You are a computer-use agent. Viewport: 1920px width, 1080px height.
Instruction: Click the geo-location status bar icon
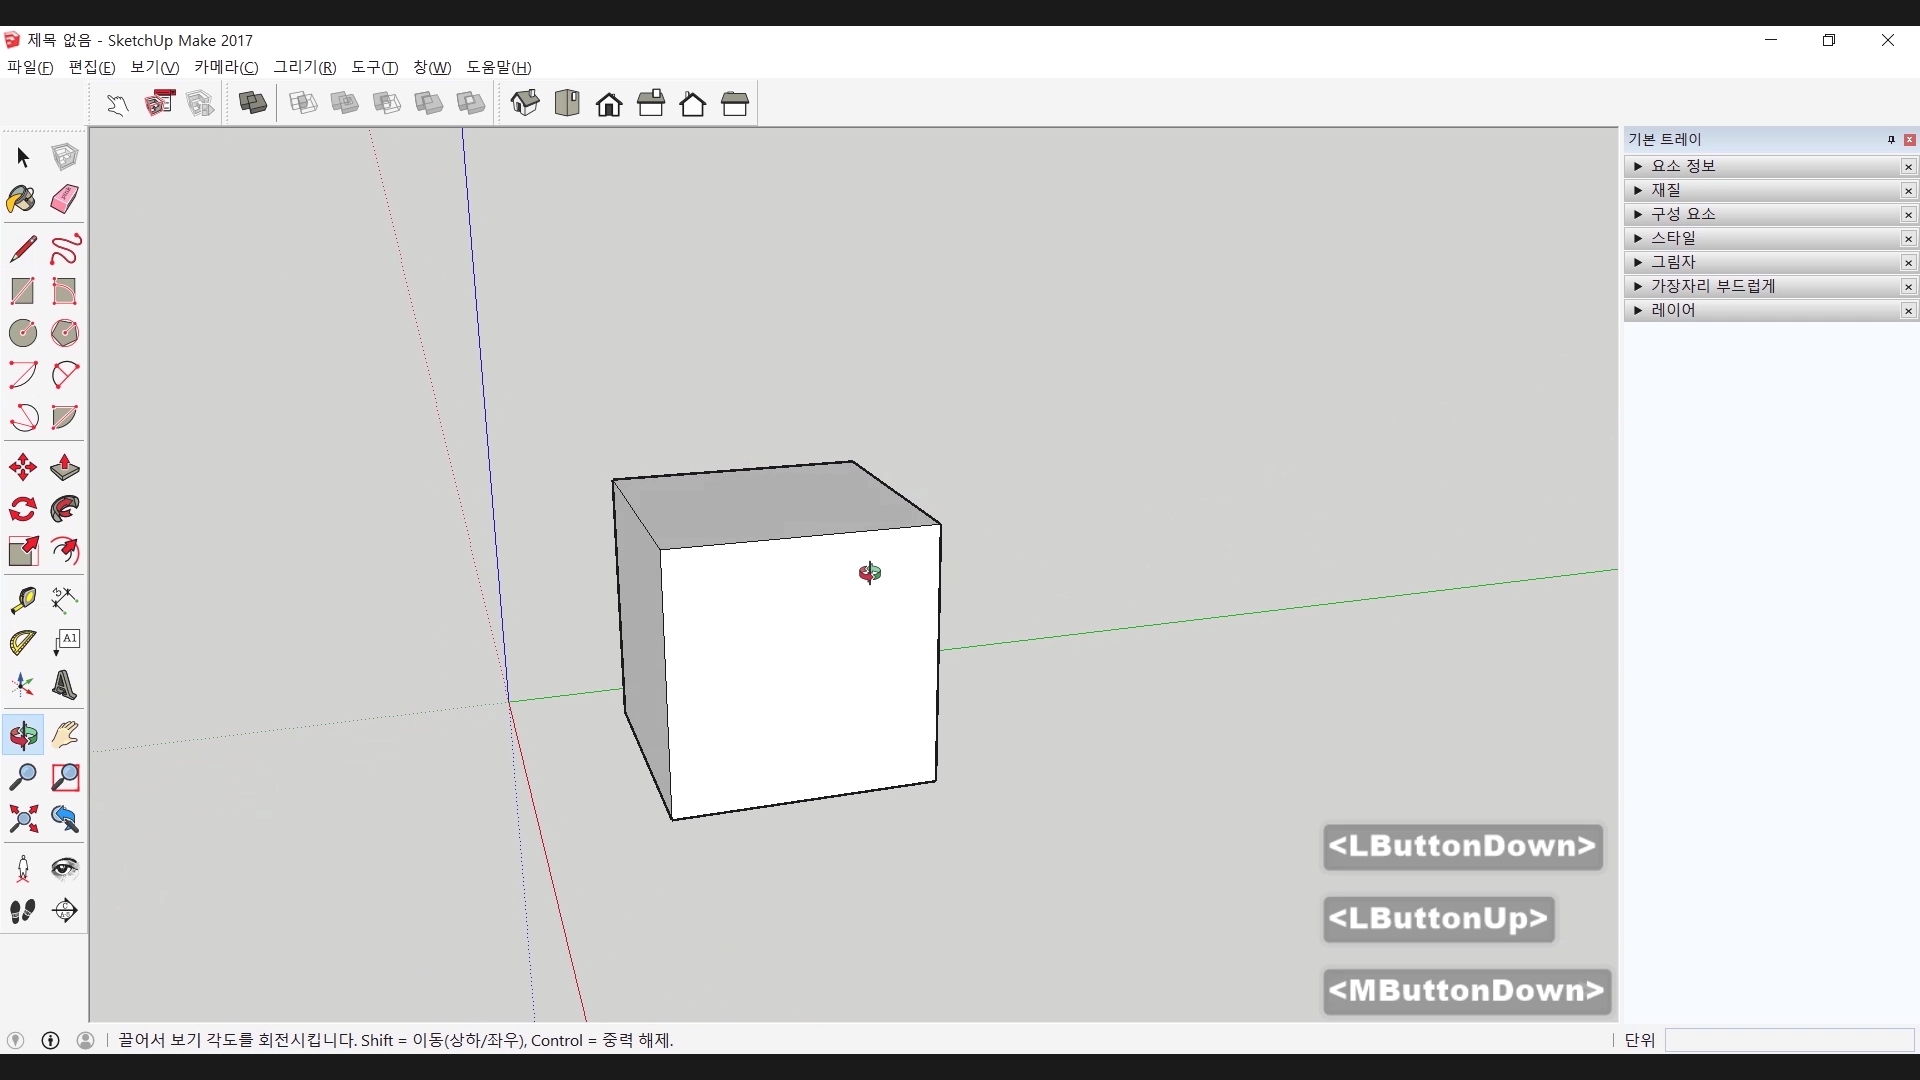15,1040
